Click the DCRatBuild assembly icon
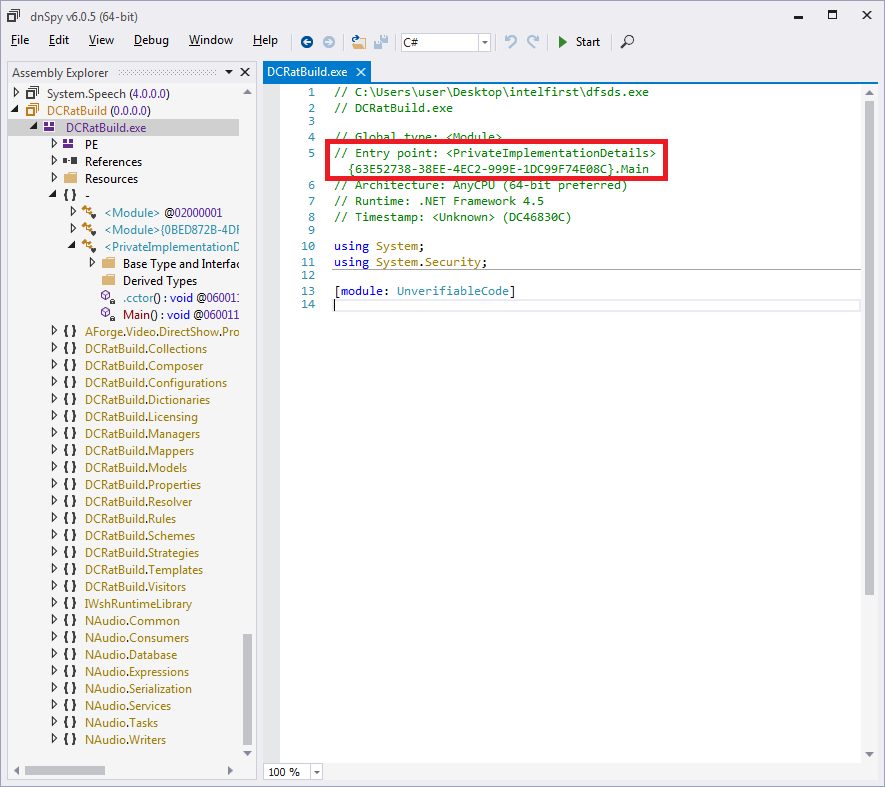 coord(33,110)
